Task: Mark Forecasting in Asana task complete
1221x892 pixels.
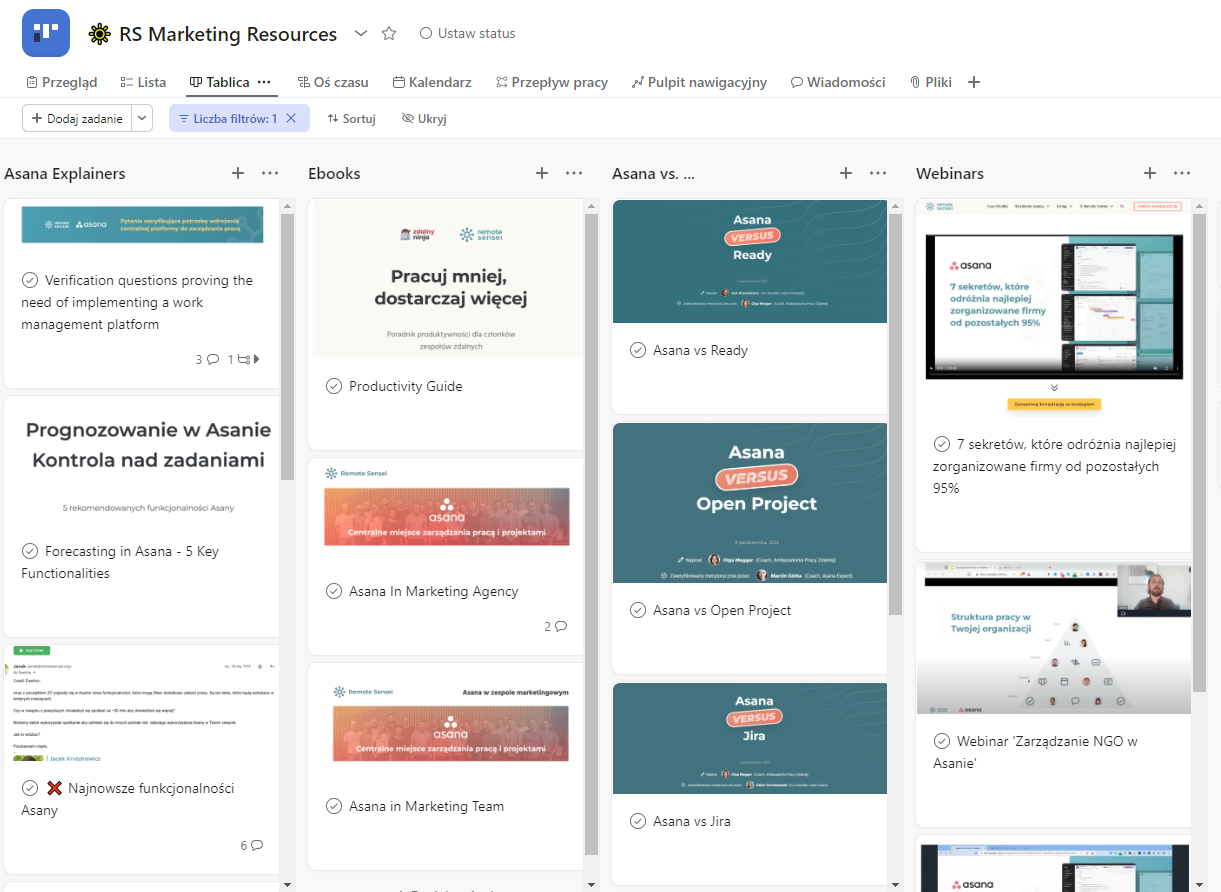Action: pos(30,551)
